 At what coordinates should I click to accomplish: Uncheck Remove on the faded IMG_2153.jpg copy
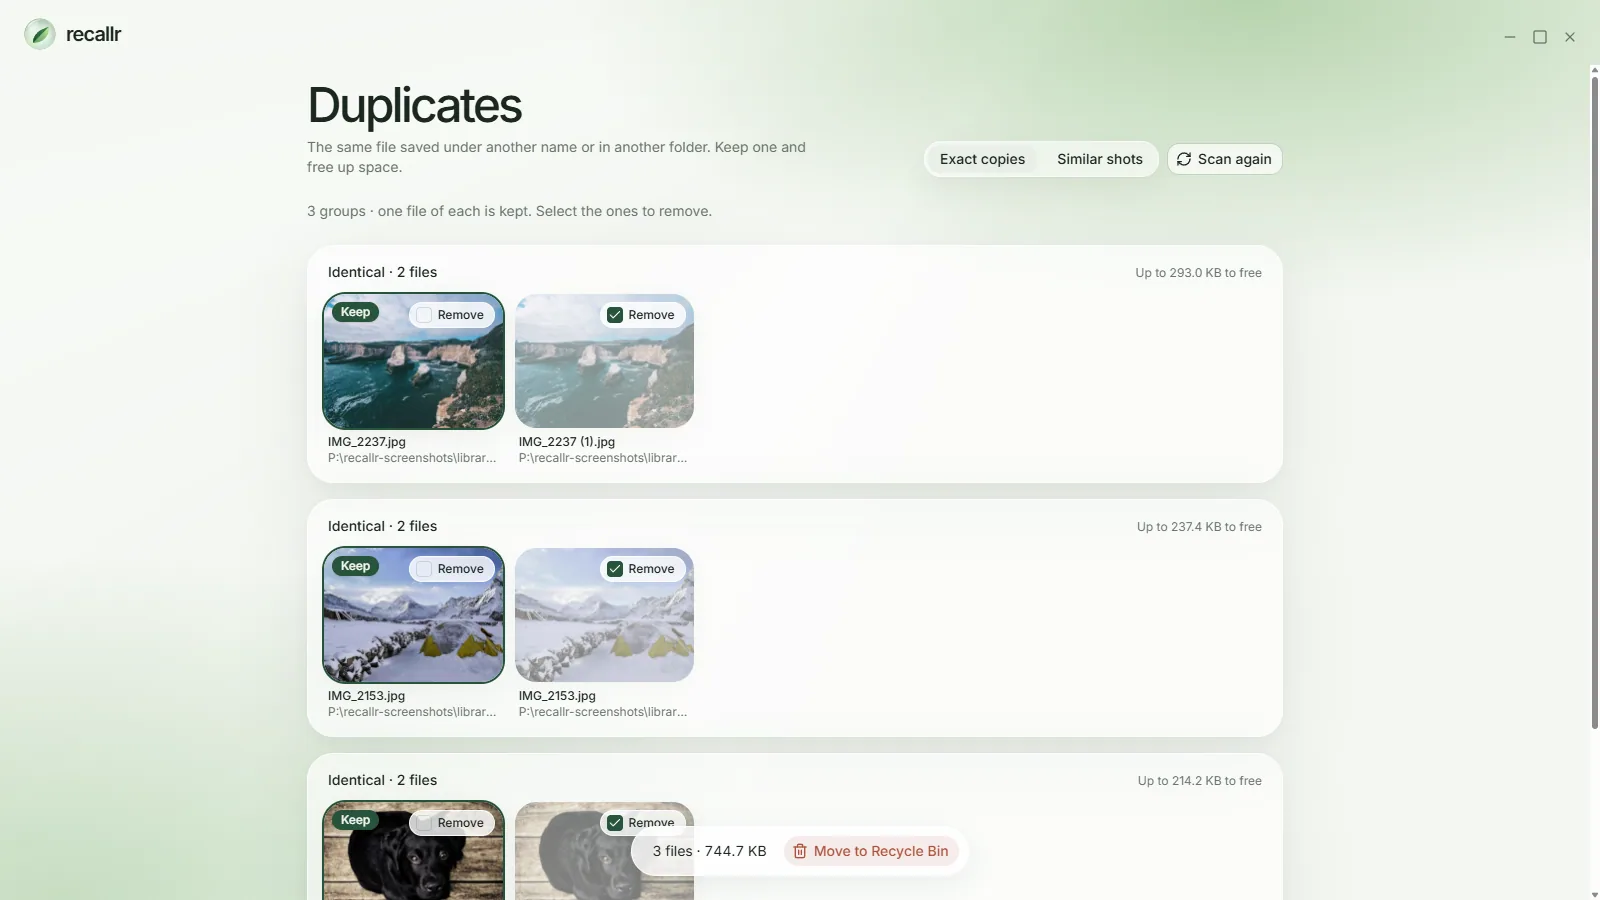coord(615,569)
